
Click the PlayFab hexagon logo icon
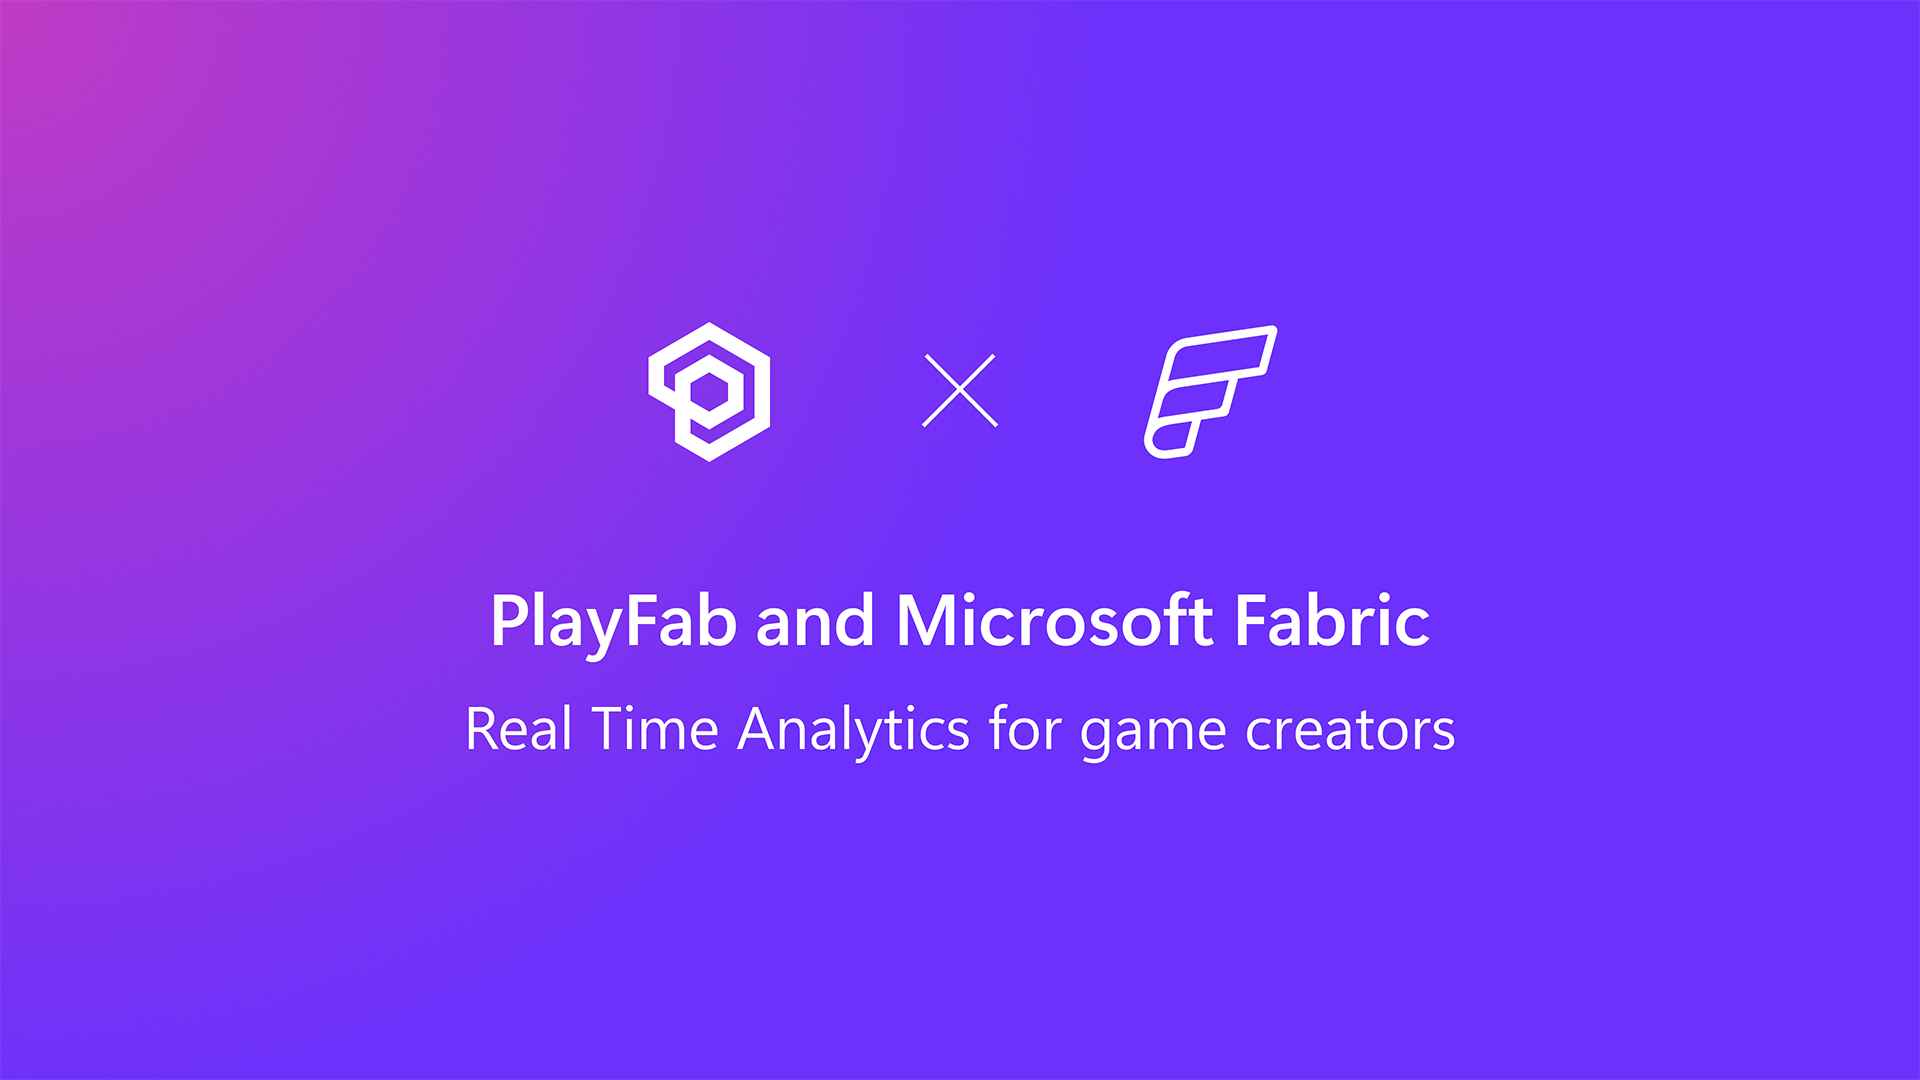coord(712,389)
